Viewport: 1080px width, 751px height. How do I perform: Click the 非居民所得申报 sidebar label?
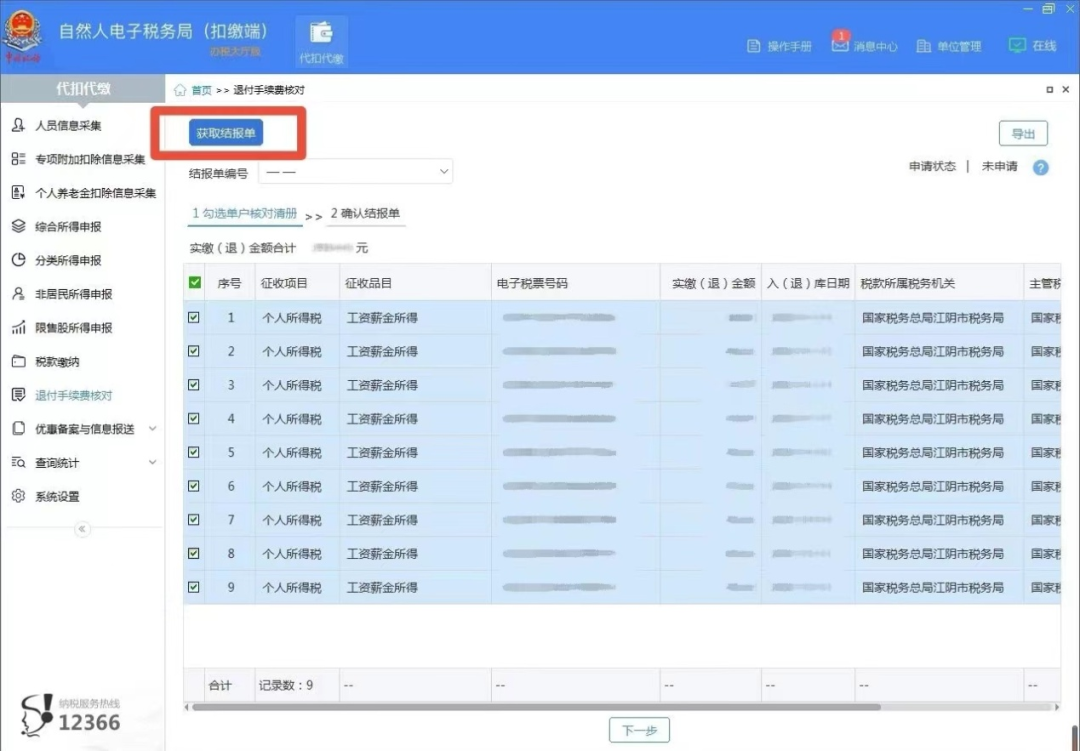coord(74,294)
